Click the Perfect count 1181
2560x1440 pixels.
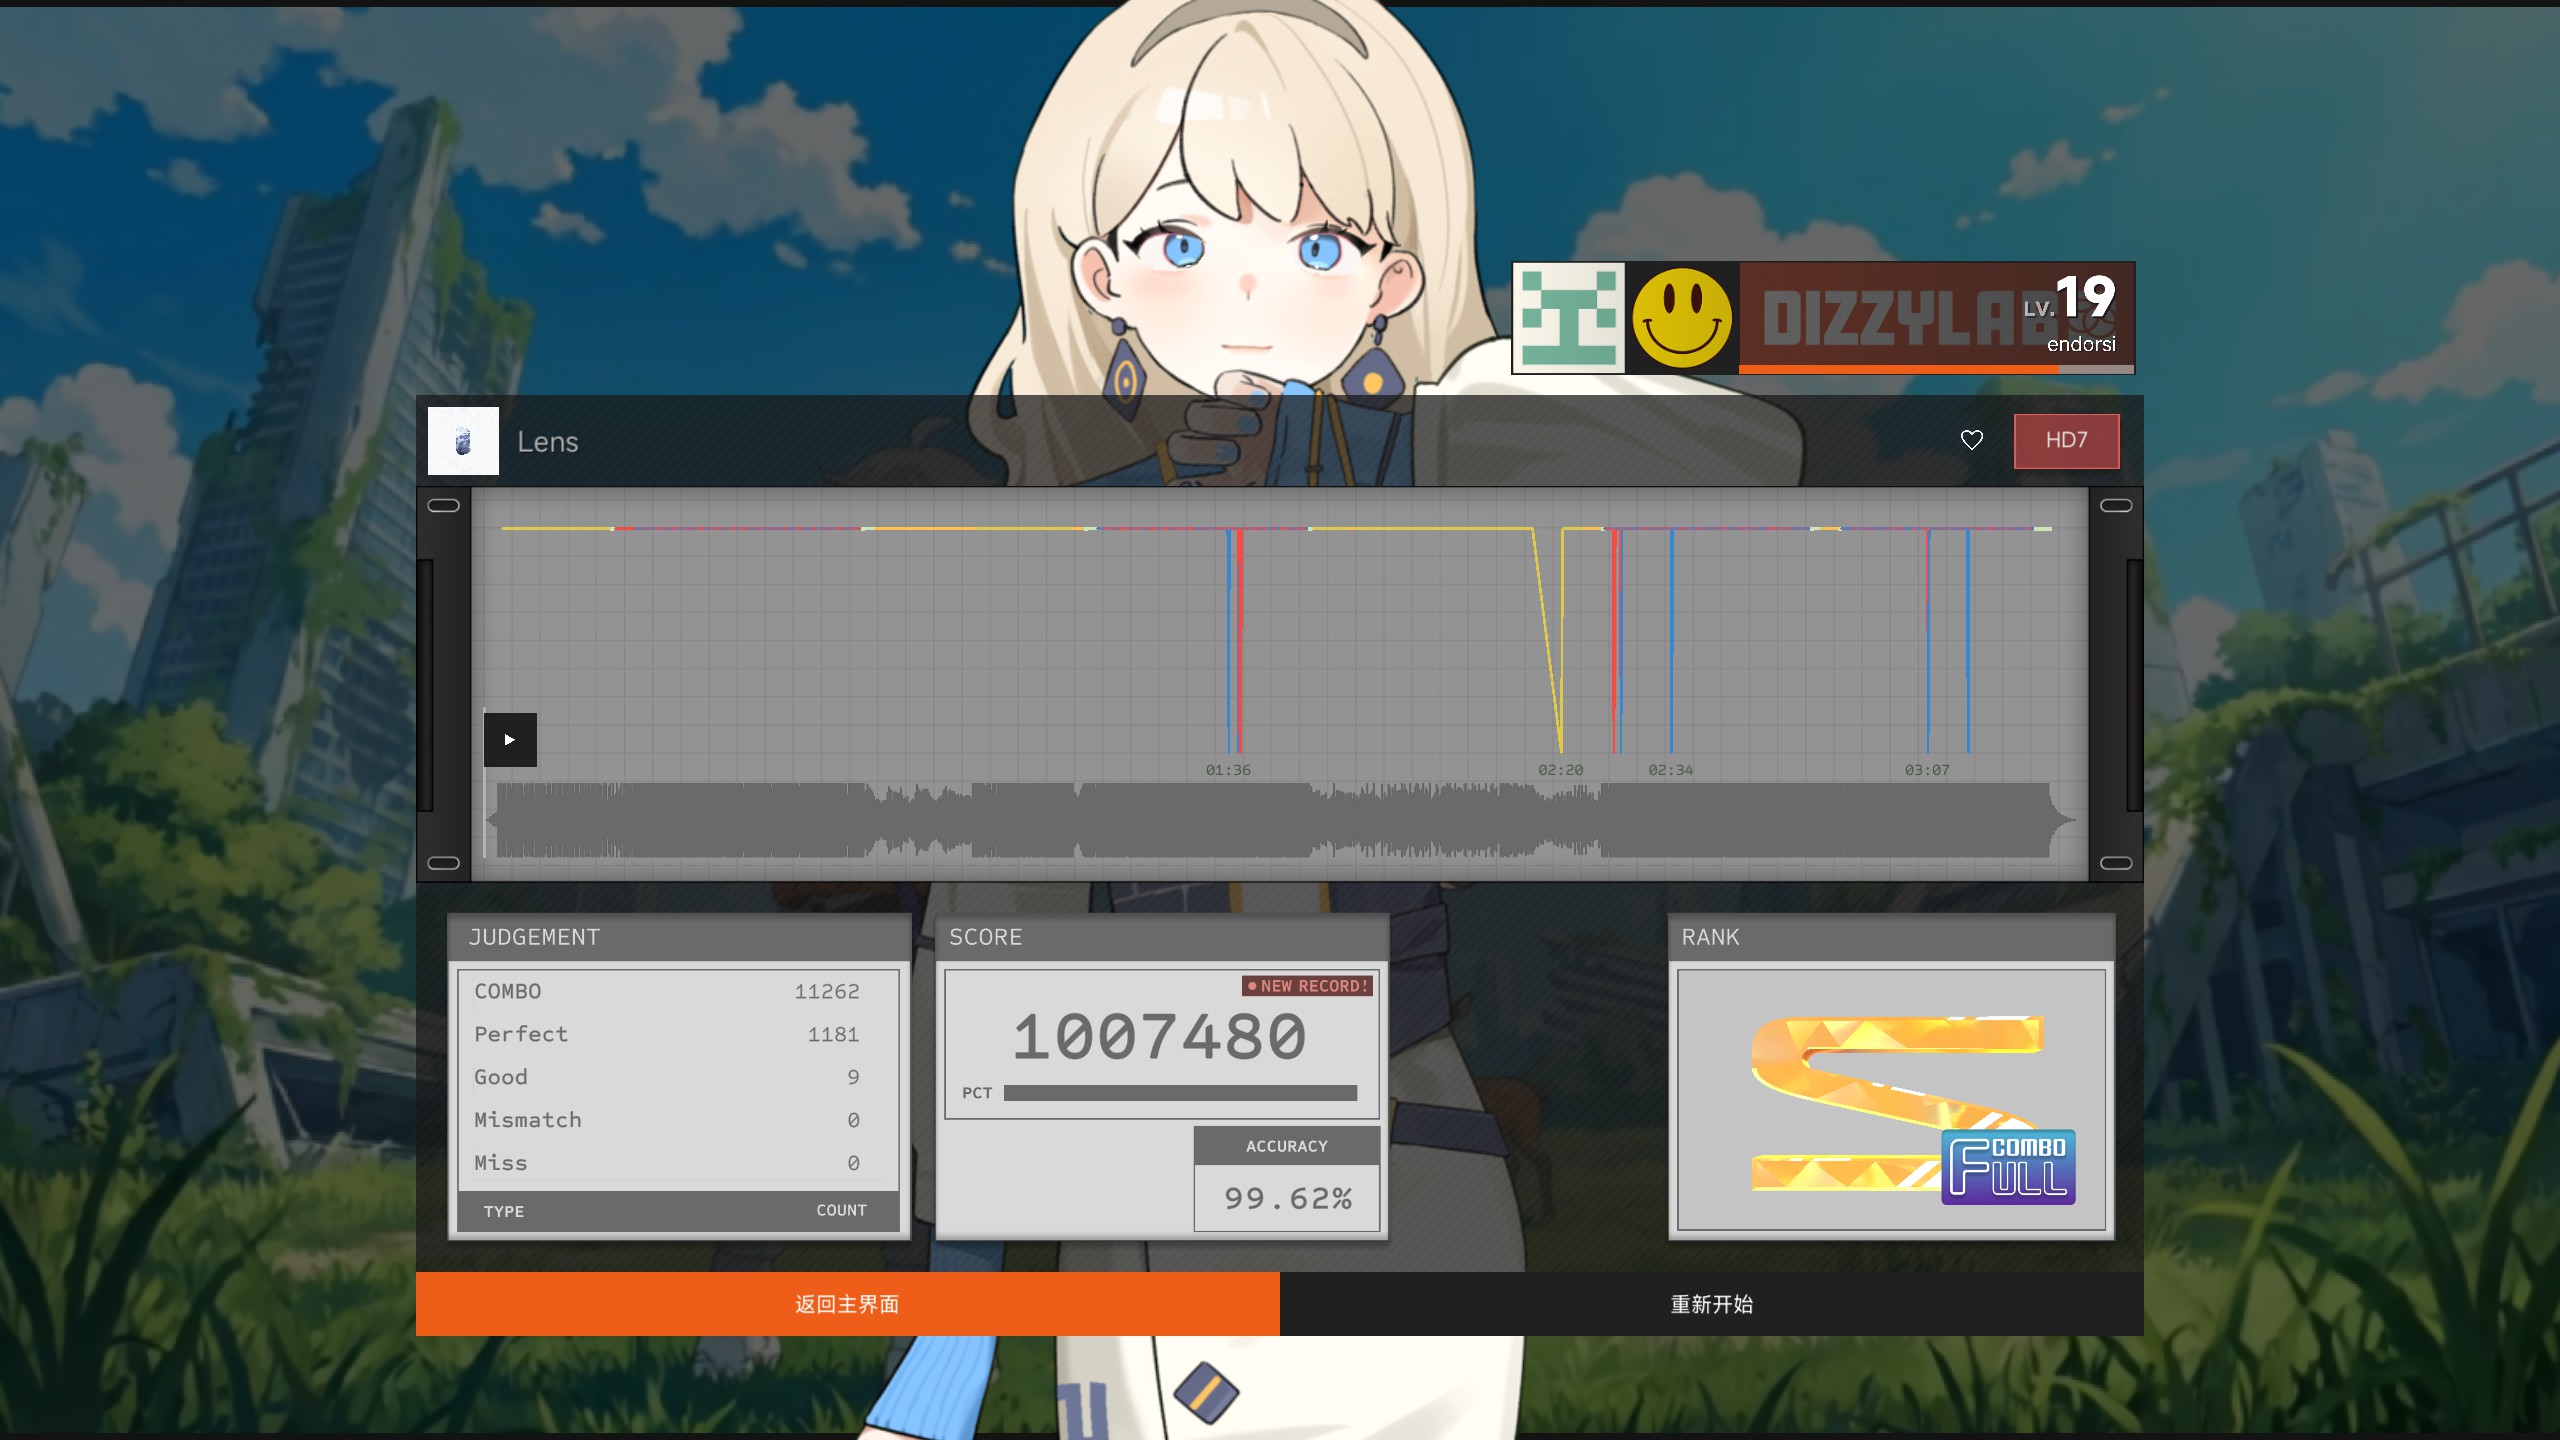[x=834, y=1034]
